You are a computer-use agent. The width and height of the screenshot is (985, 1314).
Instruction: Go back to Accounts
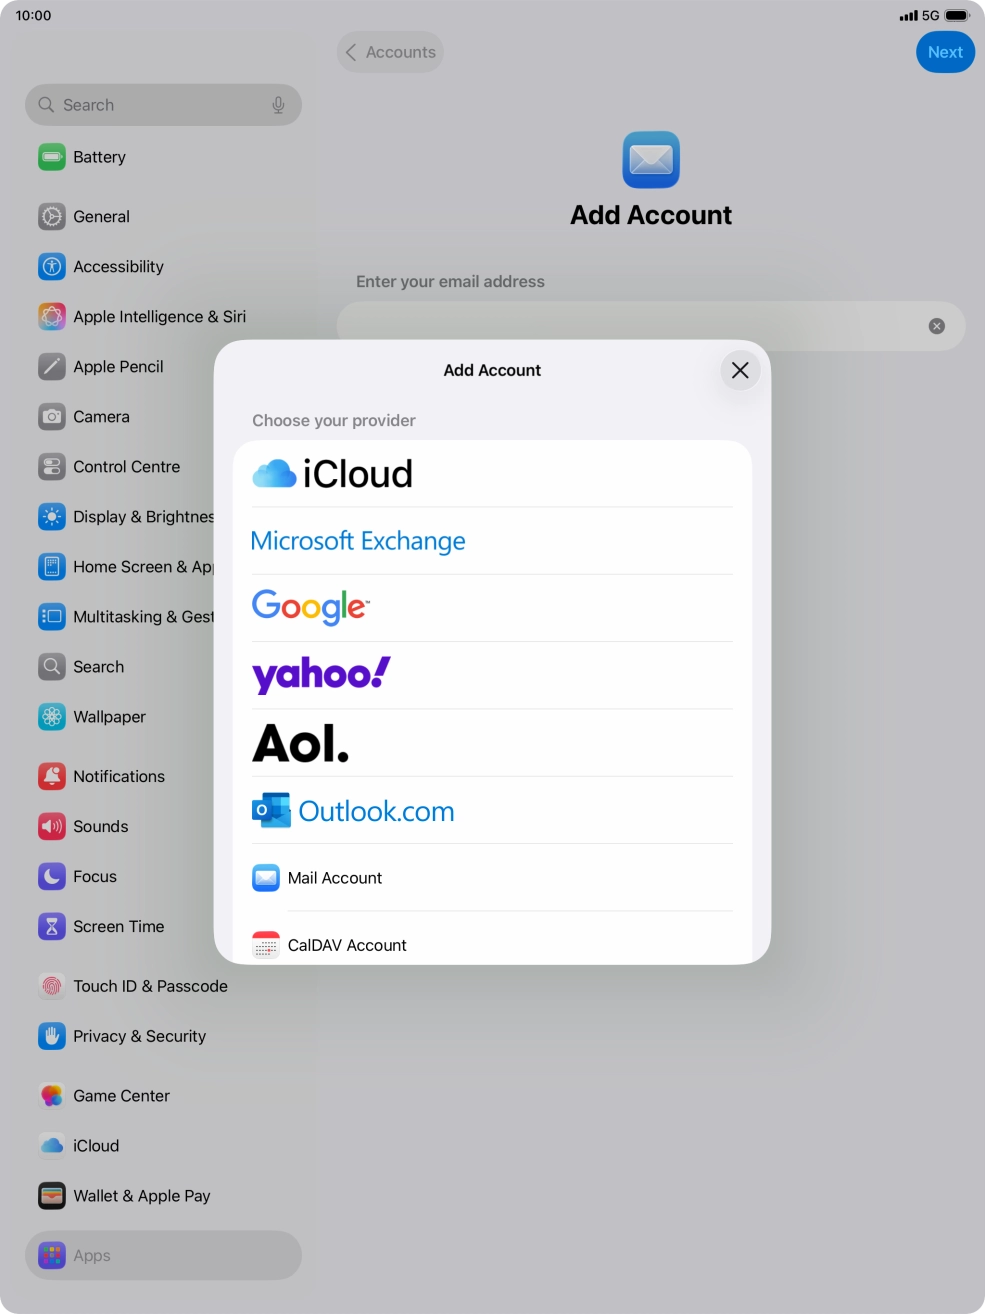pyautogui.click(x=390, y=52)
